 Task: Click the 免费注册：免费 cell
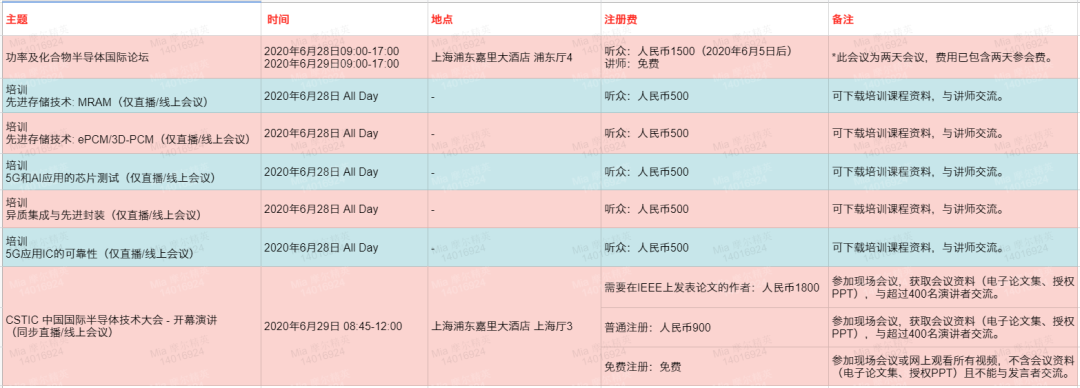coord(714,367)
